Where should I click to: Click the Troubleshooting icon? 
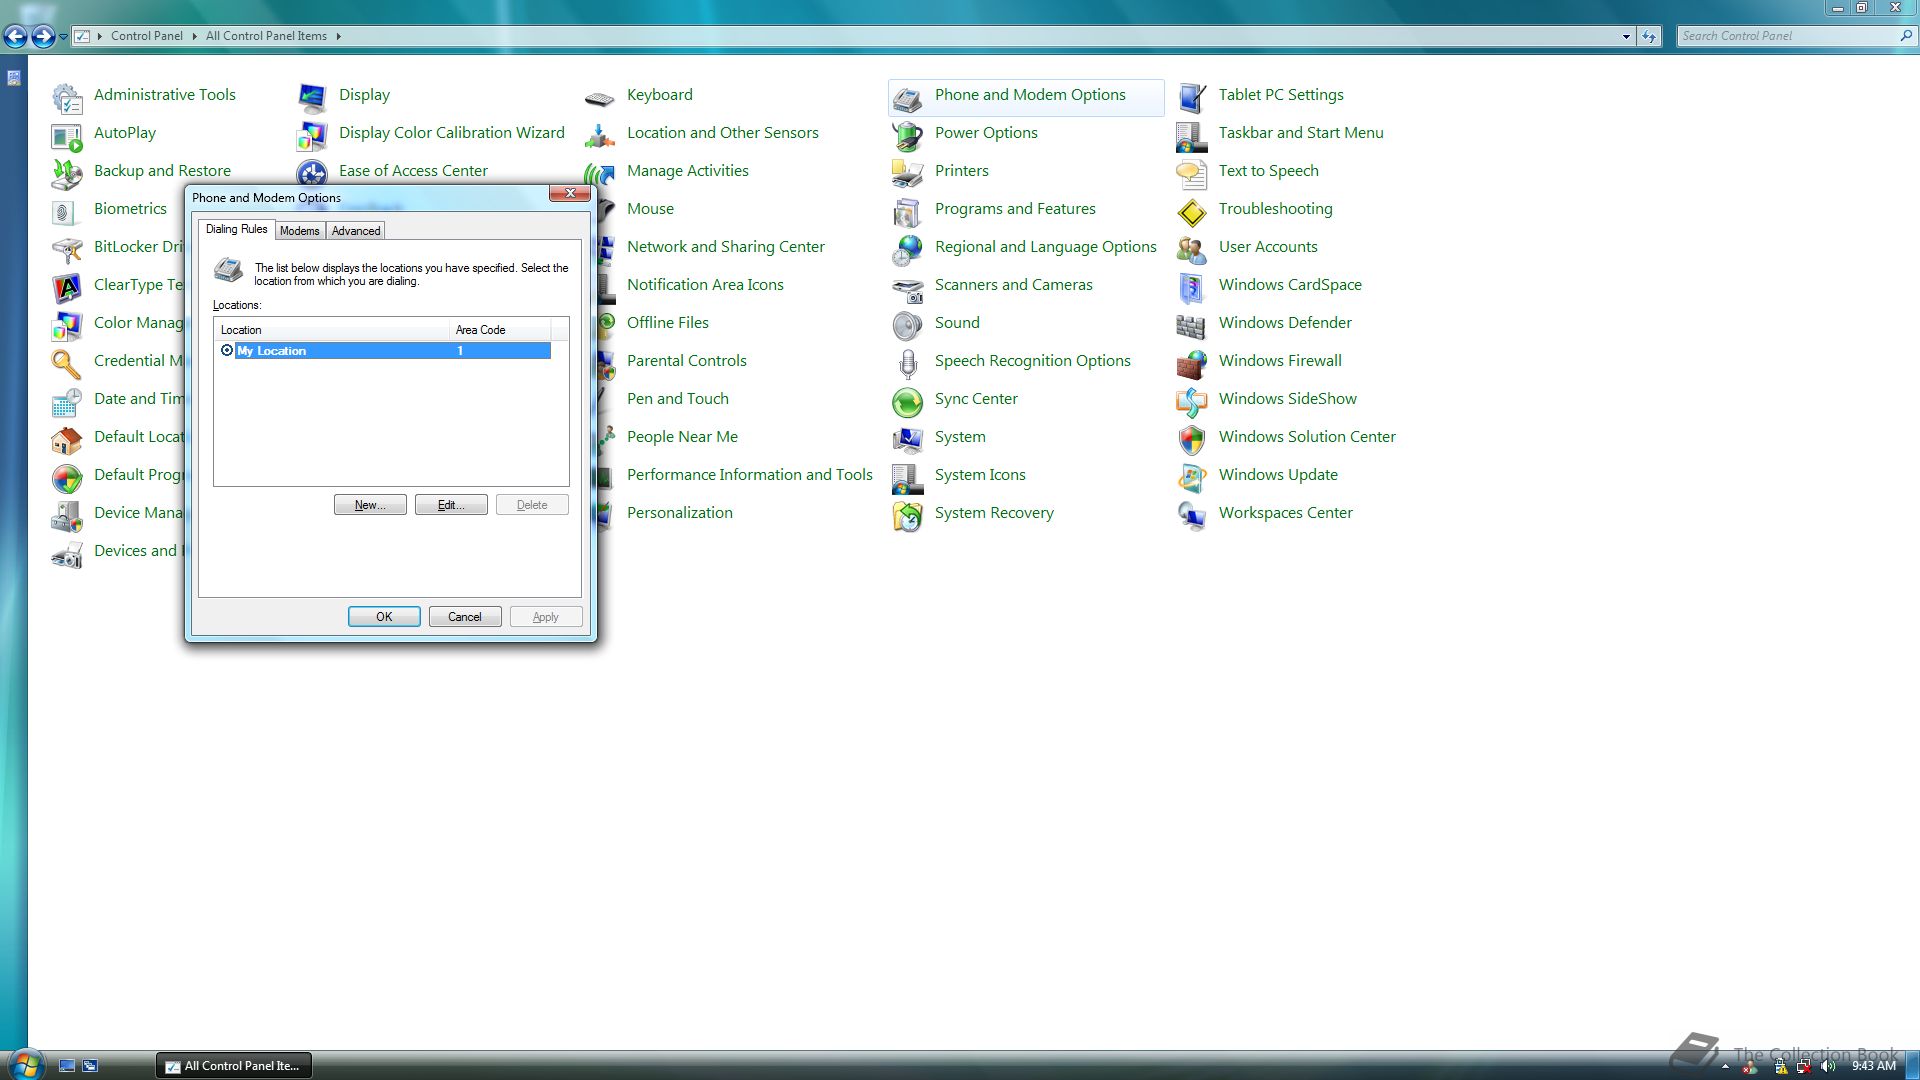point(1192,211)
